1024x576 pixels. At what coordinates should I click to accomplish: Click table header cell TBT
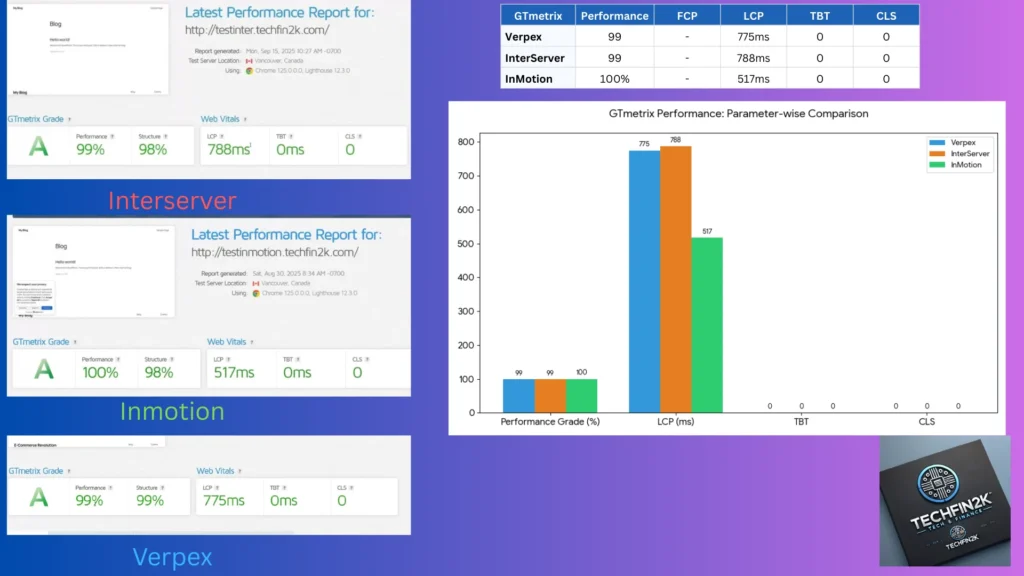pyautogui.click(x=820, y=16)
